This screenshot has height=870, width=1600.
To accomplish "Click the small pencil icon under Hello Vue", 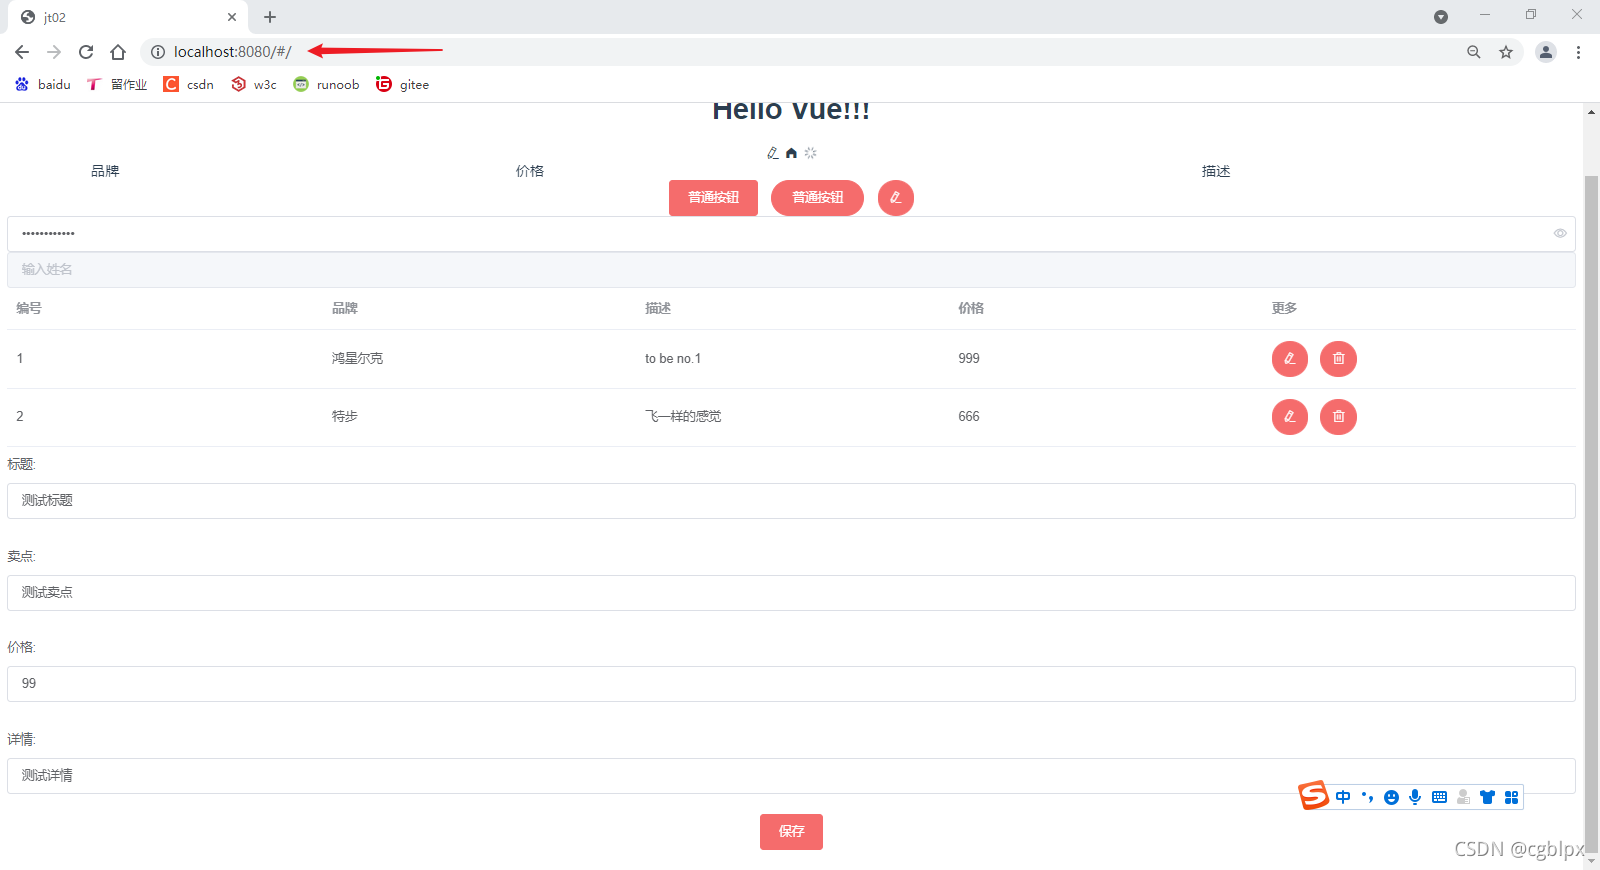I will point(772,153).
